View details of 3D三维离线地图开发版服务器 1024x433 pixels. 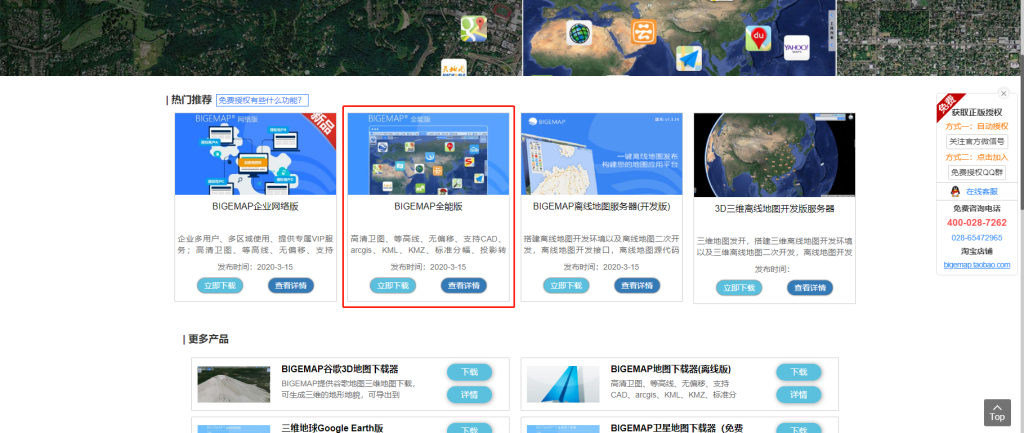coord(810,287)
